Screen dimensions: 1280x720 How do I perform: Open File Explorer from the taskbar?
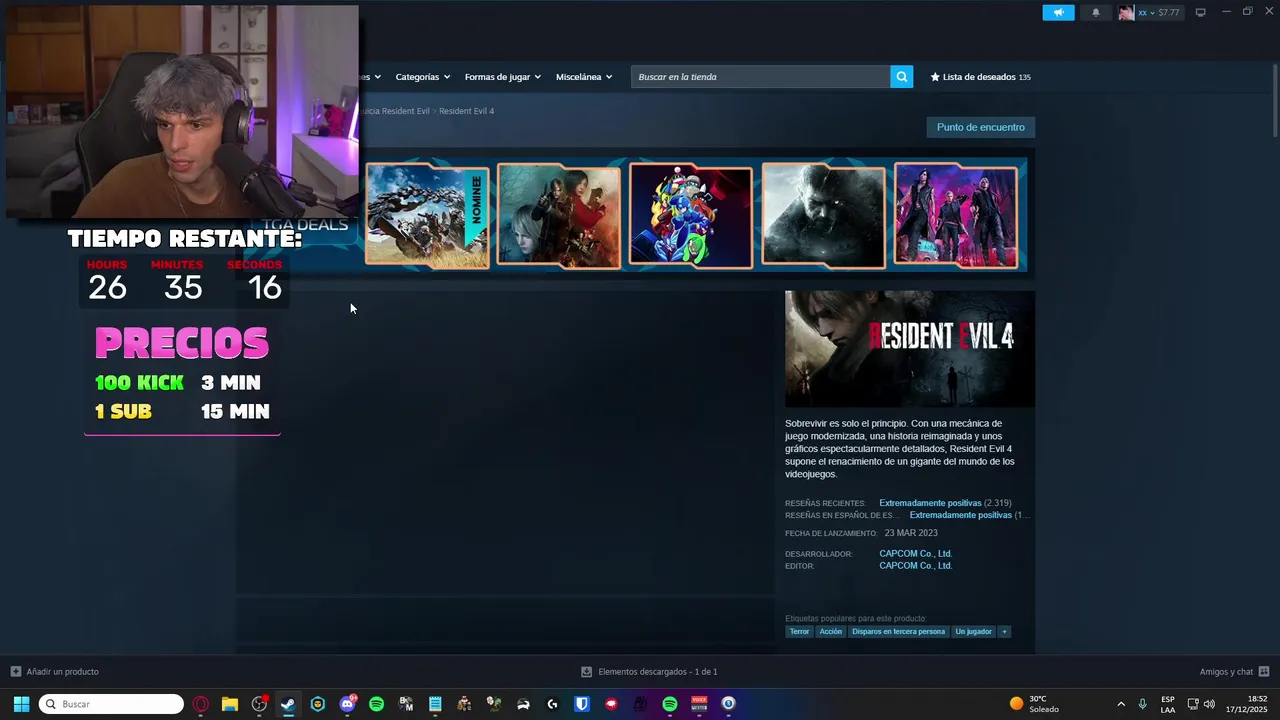point(230,704)
